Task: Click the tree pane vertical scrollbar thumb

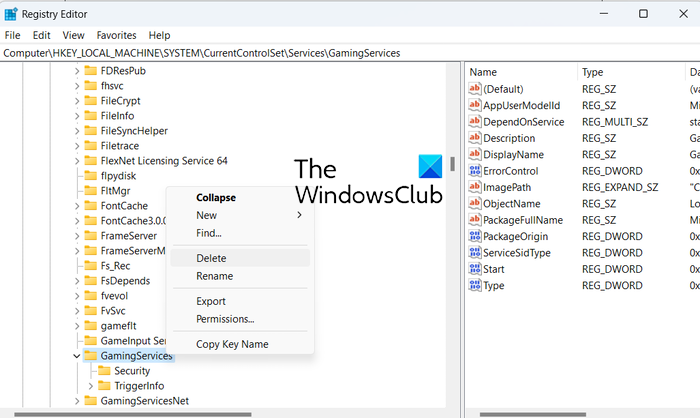Action: pos(452,164)
